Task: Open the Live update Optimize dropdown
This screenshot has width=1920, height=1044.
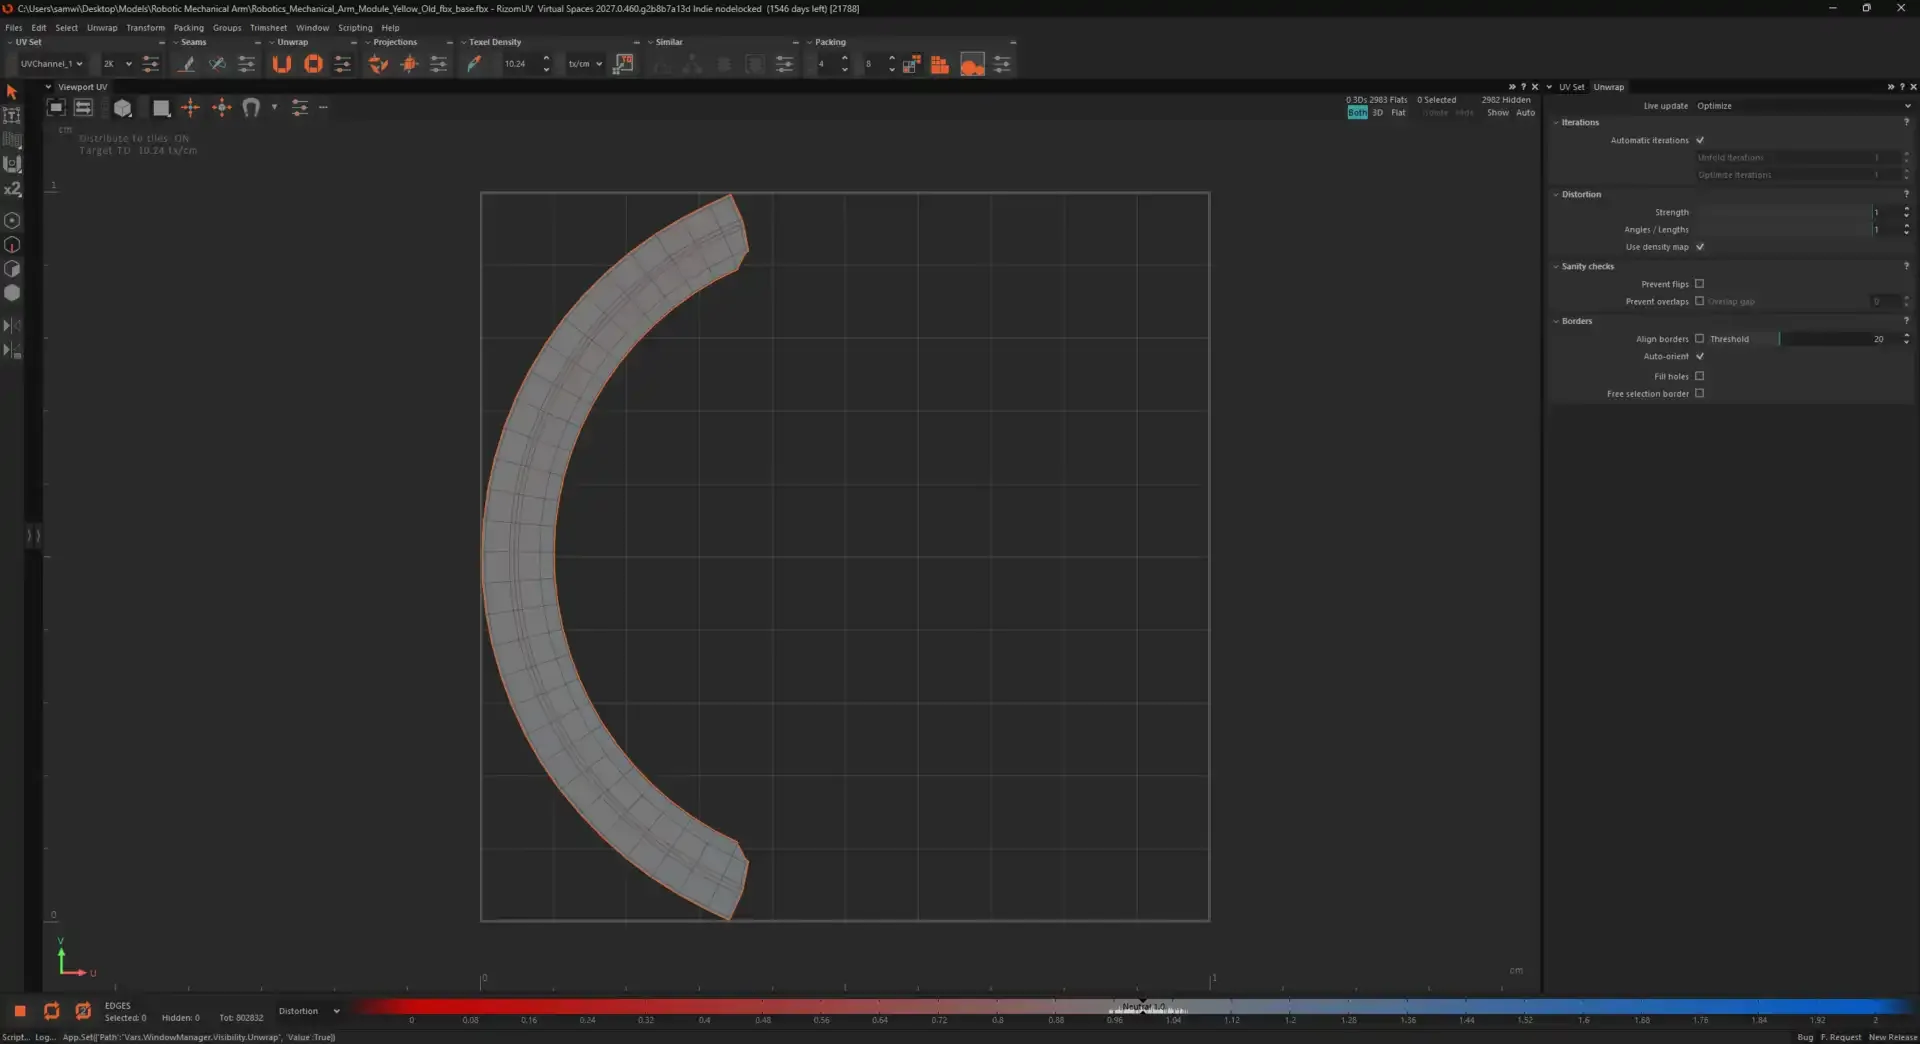Action: (x=1803, y=106)
